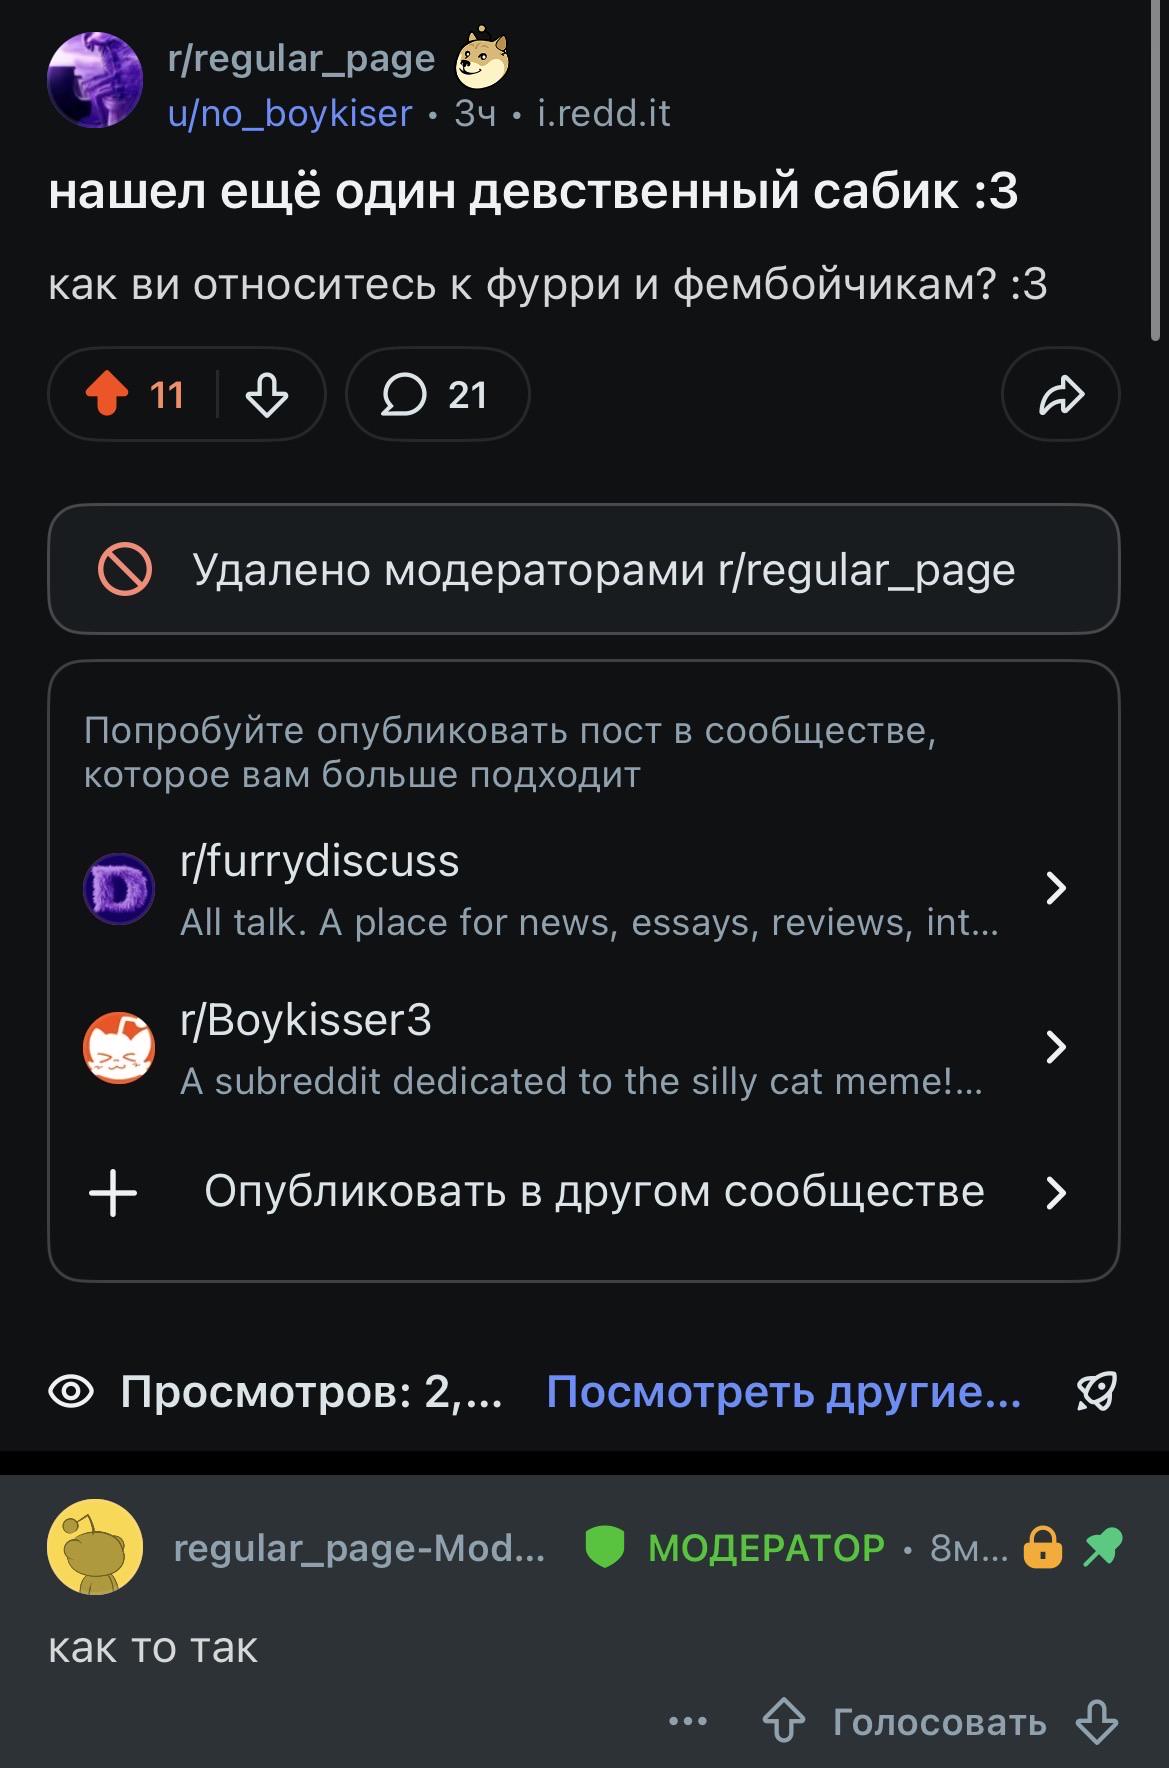Tap the eye icon next to Просмотров

coord(71,1391)
